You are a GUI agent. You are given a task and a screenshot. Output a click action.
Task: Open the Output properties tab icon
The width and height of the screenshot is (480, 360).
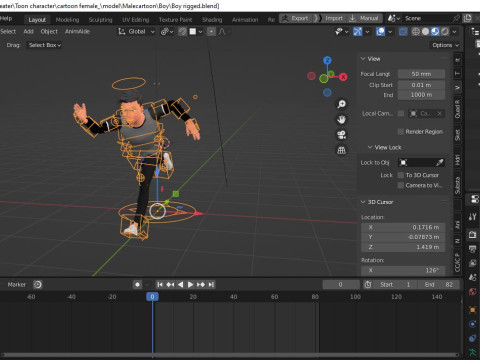[x=473, y=249]
